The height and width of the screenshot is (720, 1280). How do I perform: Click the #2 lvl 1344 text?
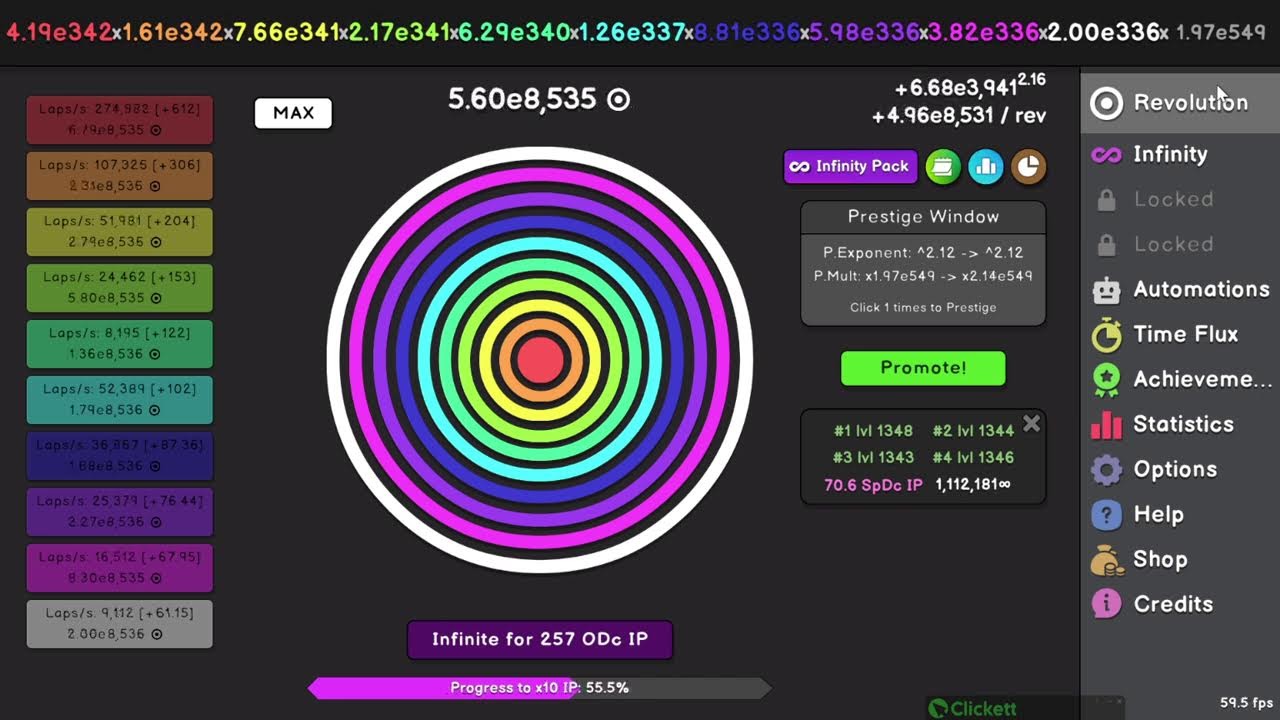coord(973,431)
